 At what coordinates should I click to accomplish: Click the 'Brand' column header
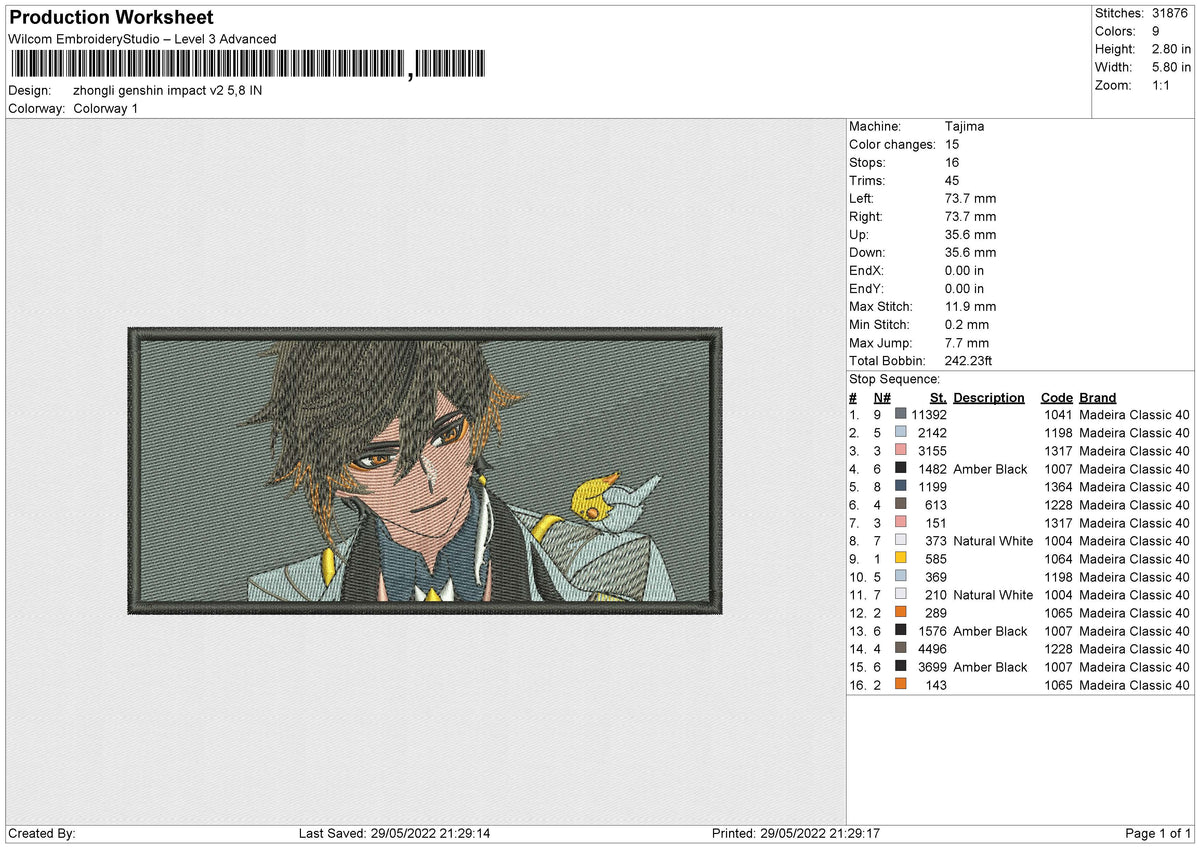[1098, 397]
